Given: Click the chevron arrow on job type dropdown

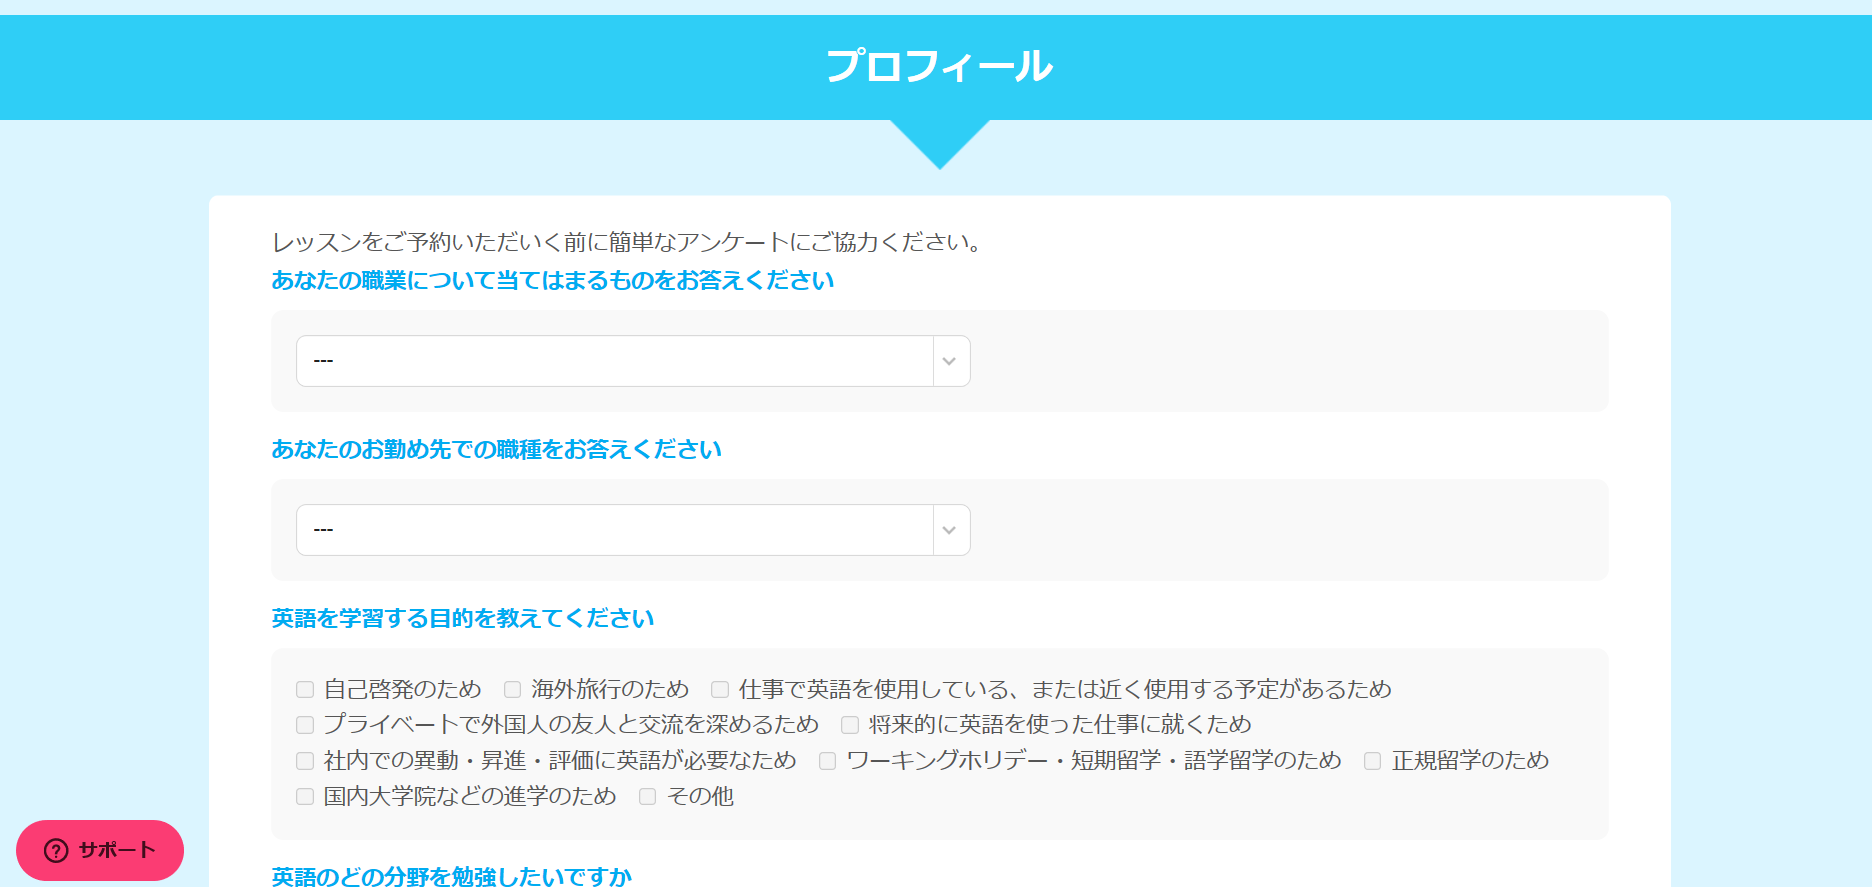Looking at the screenshot, I should coord(950,530).
